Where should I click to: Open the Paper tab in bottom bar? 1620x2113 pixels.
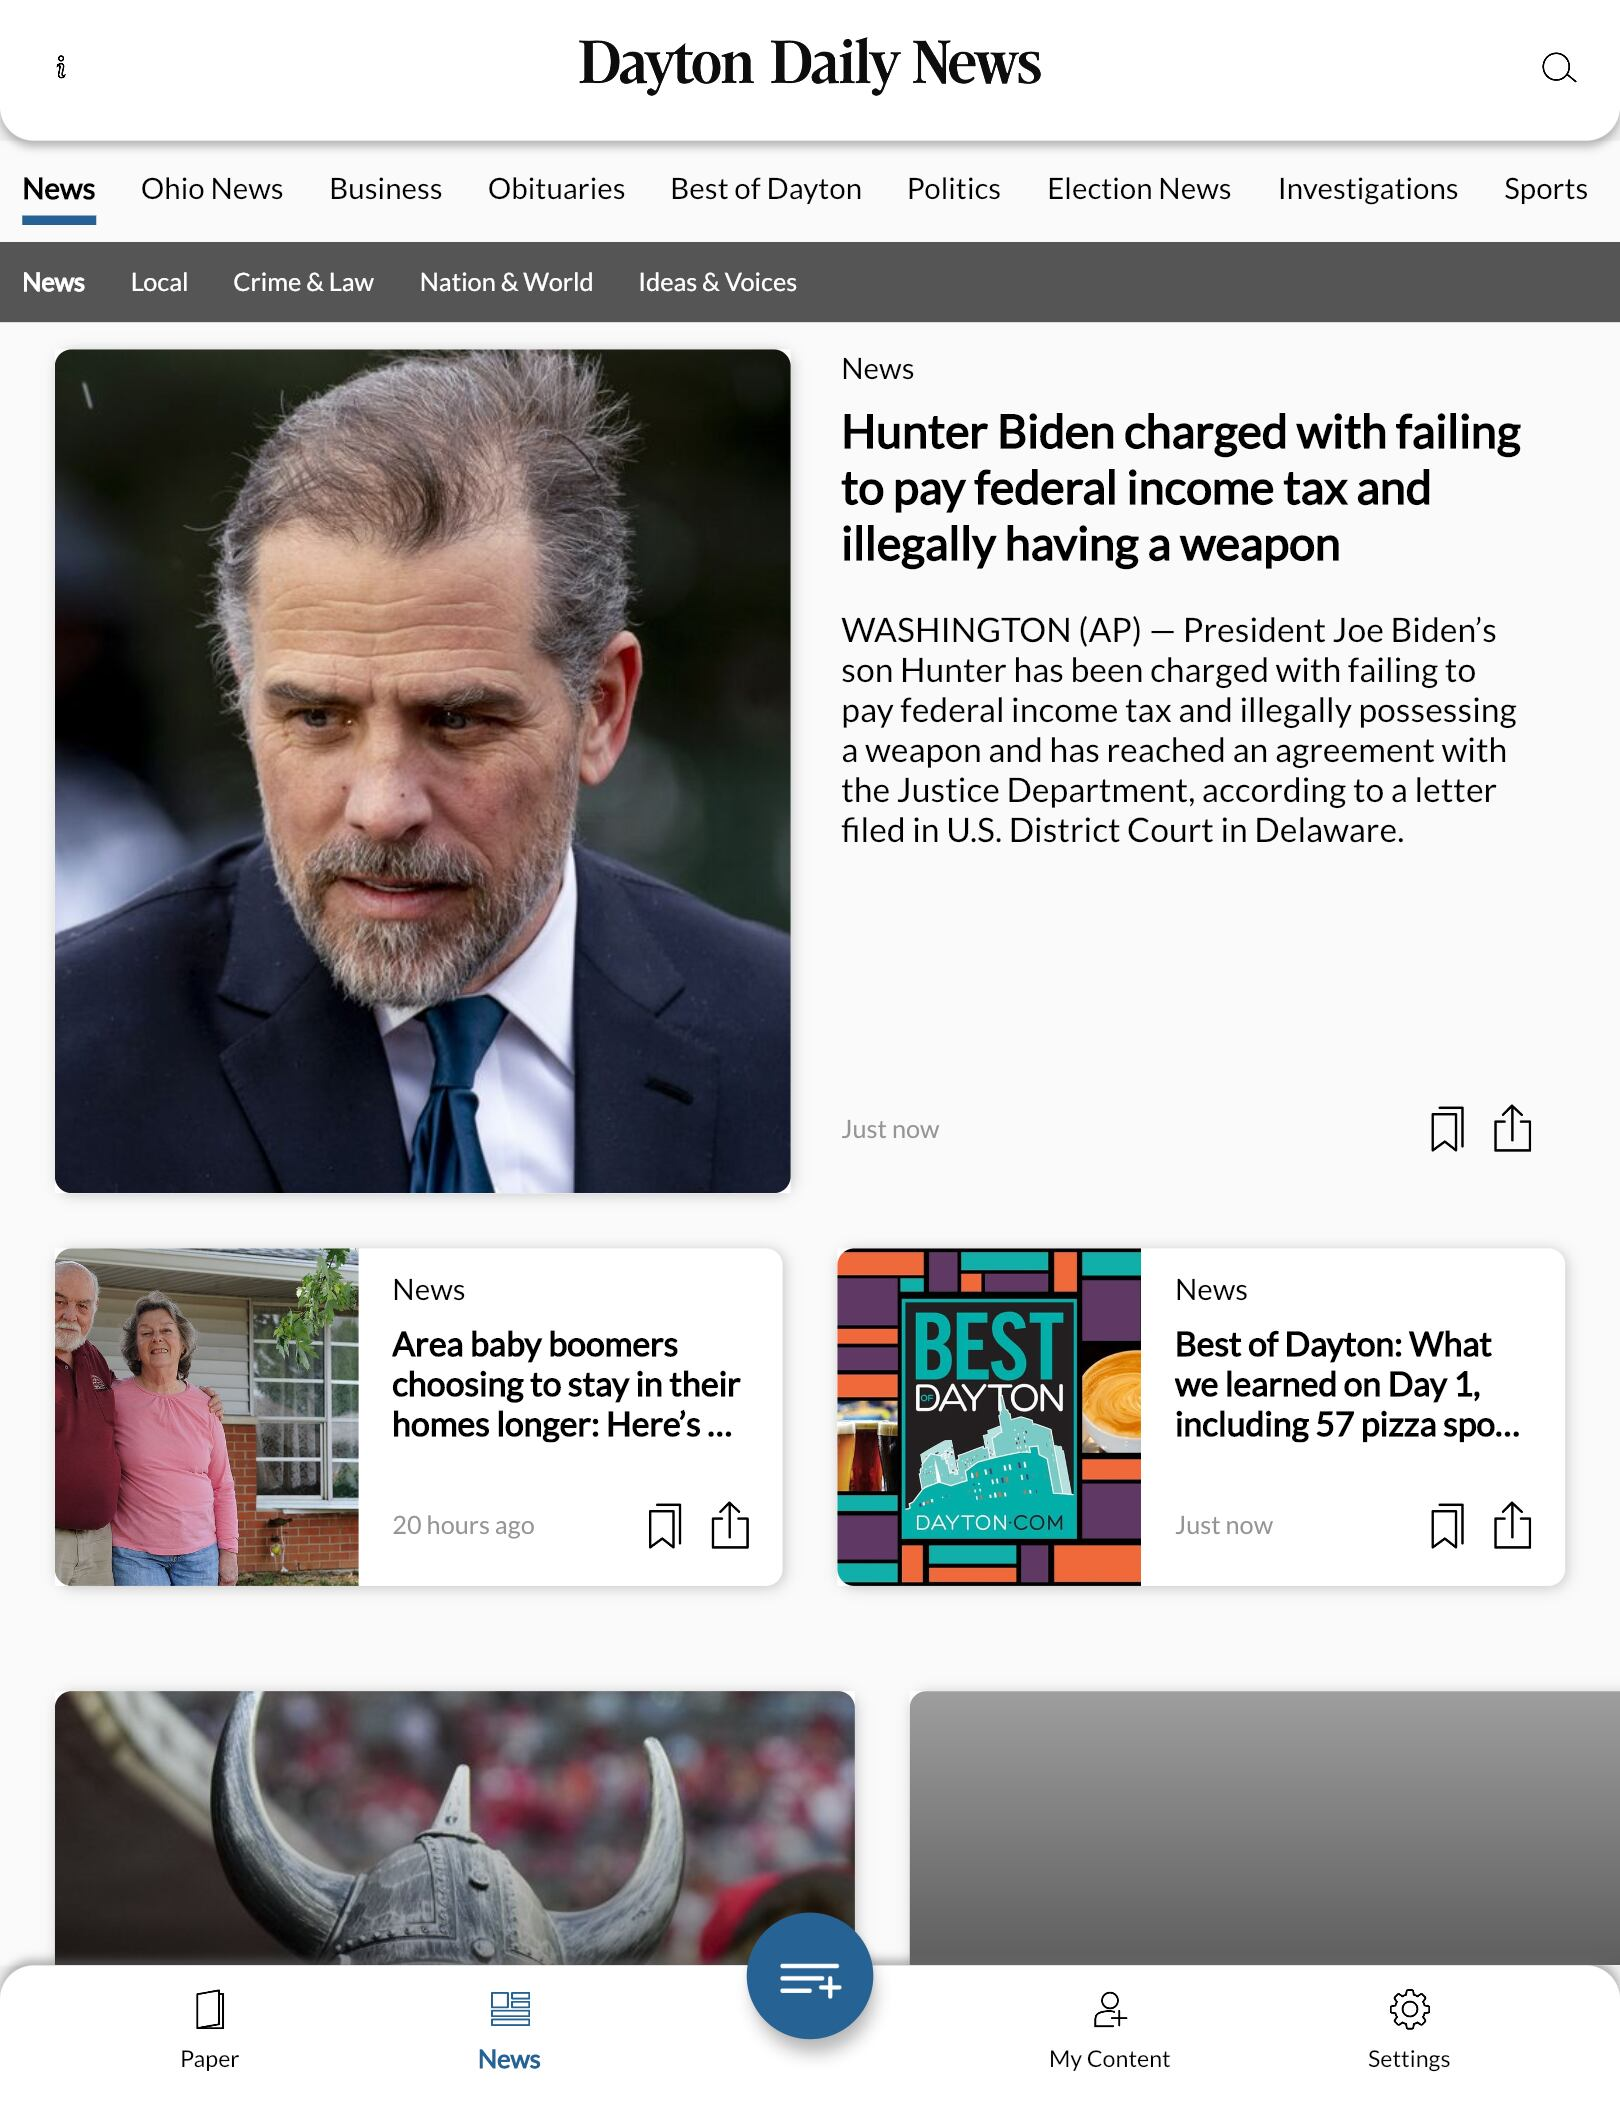point(209,2028)
